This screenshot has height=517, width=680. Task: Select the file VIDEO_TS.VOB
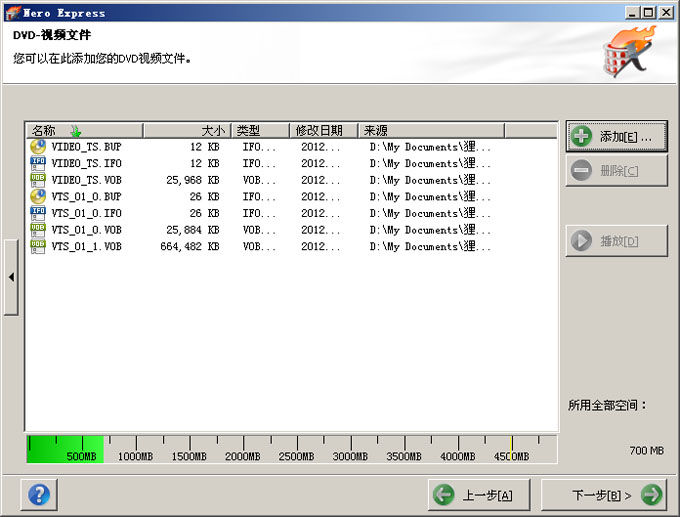coord(86,180)
